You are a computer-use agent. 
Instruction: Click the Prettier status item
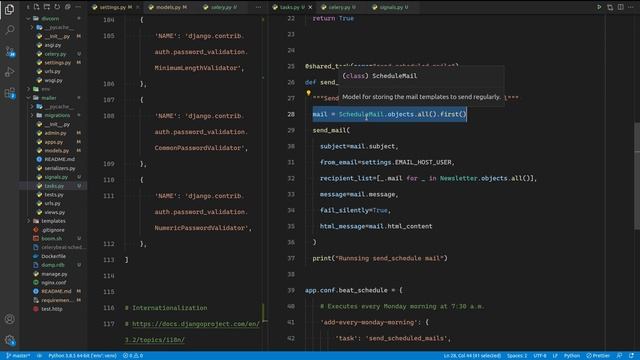(x=598, y=356)
